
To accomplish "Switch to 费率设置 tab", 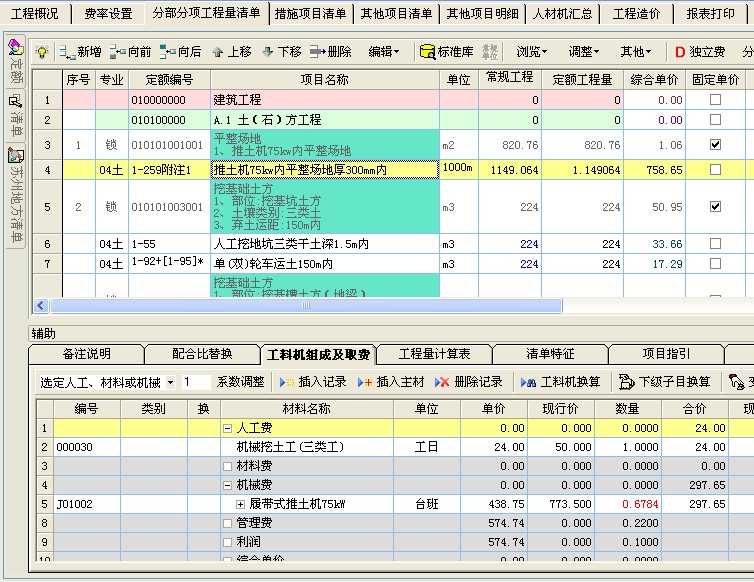I will click(109, 13).
